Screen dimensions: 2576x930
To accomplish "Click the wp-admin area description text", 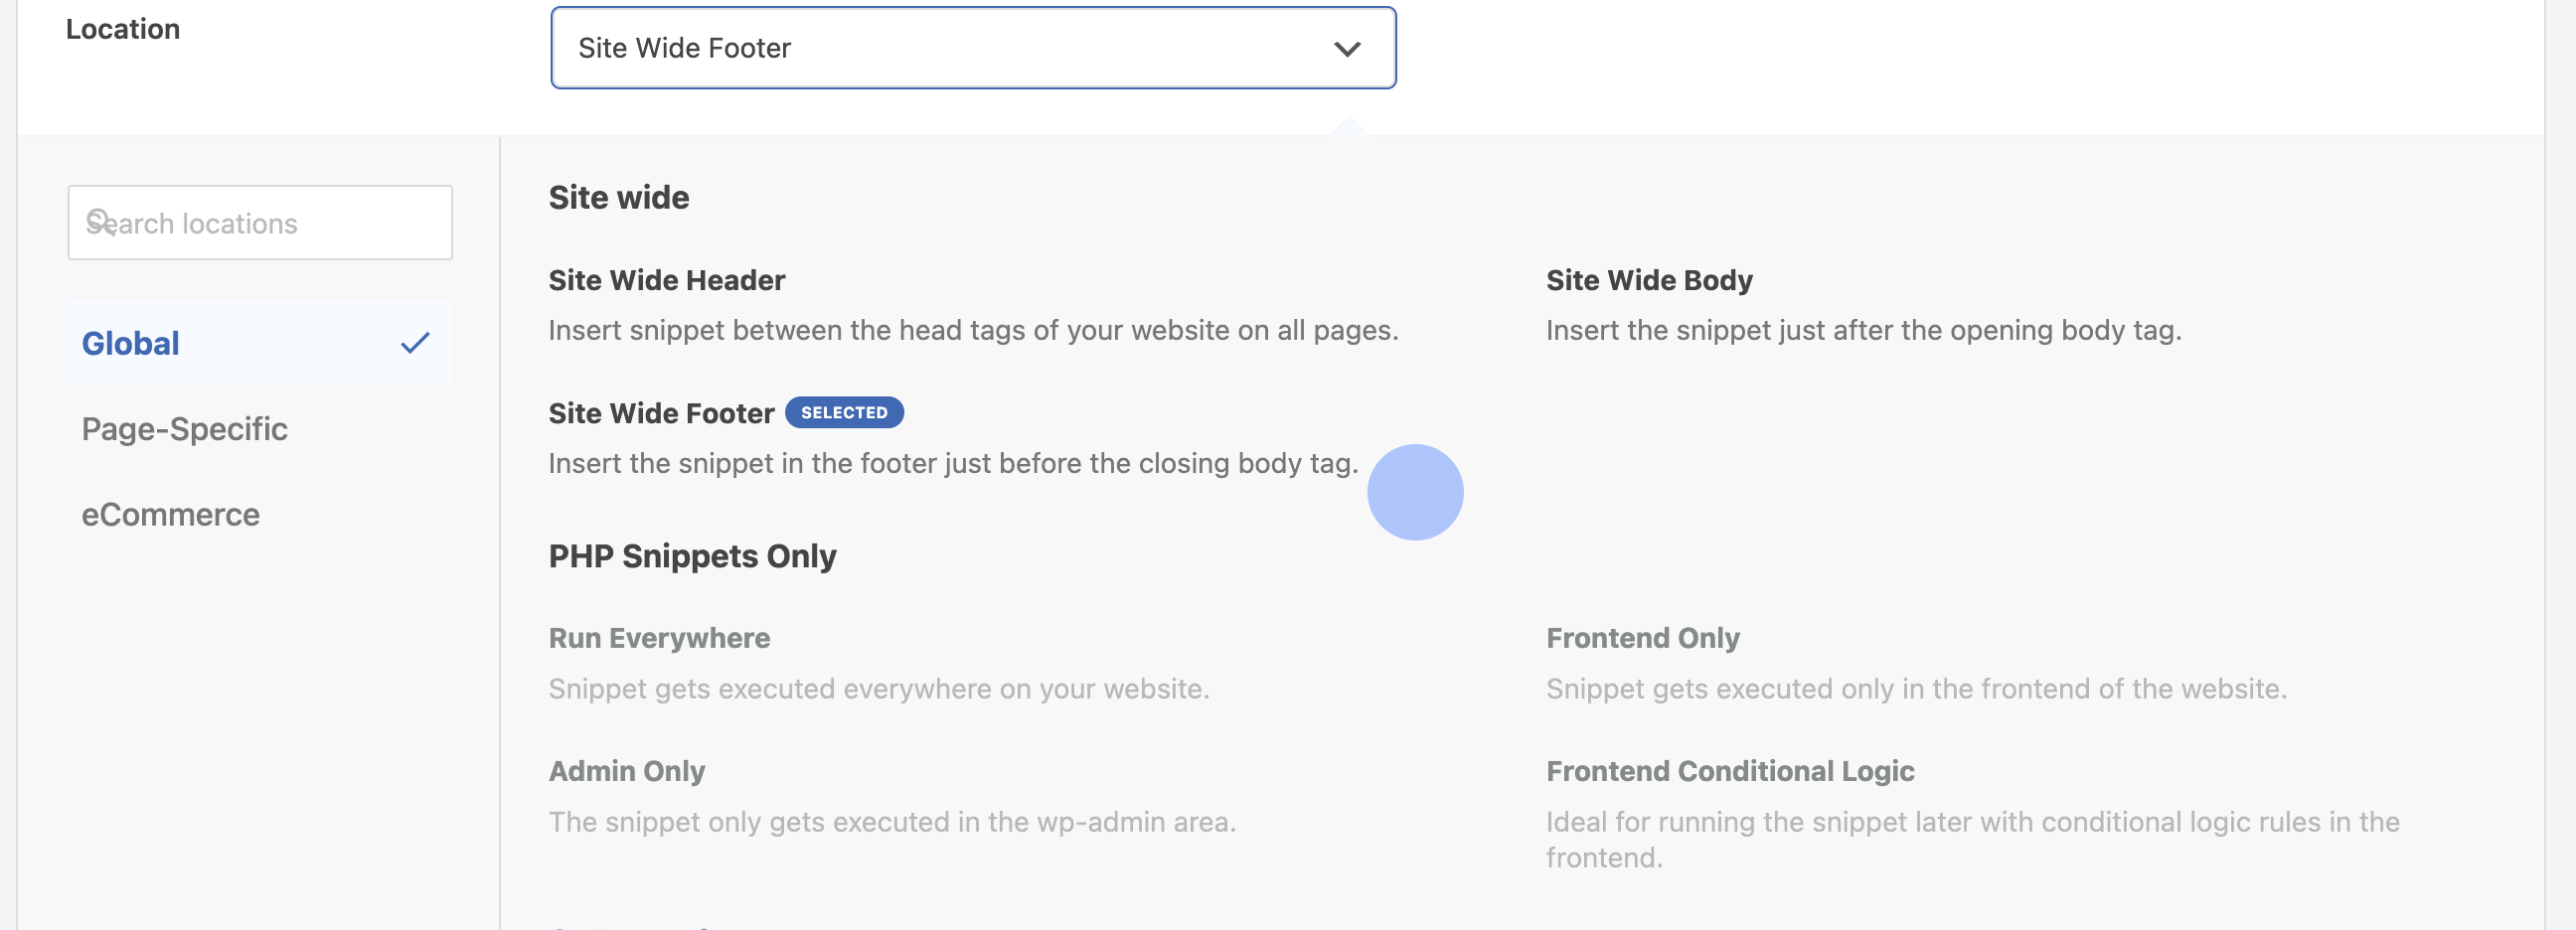I will pyautogui.click(x=892, y=822).
